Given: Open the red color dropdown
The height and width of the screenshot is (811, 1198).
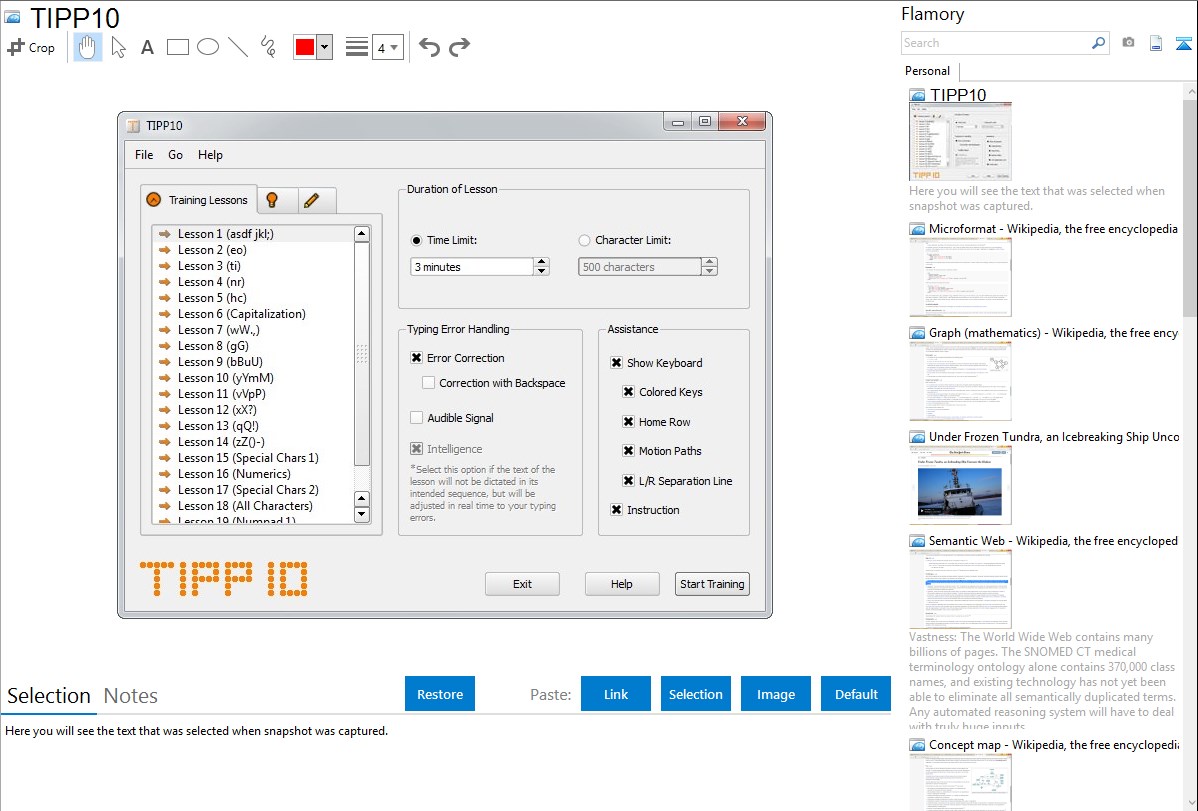Looking at the screenshot, I should click(x=324, y=47).
